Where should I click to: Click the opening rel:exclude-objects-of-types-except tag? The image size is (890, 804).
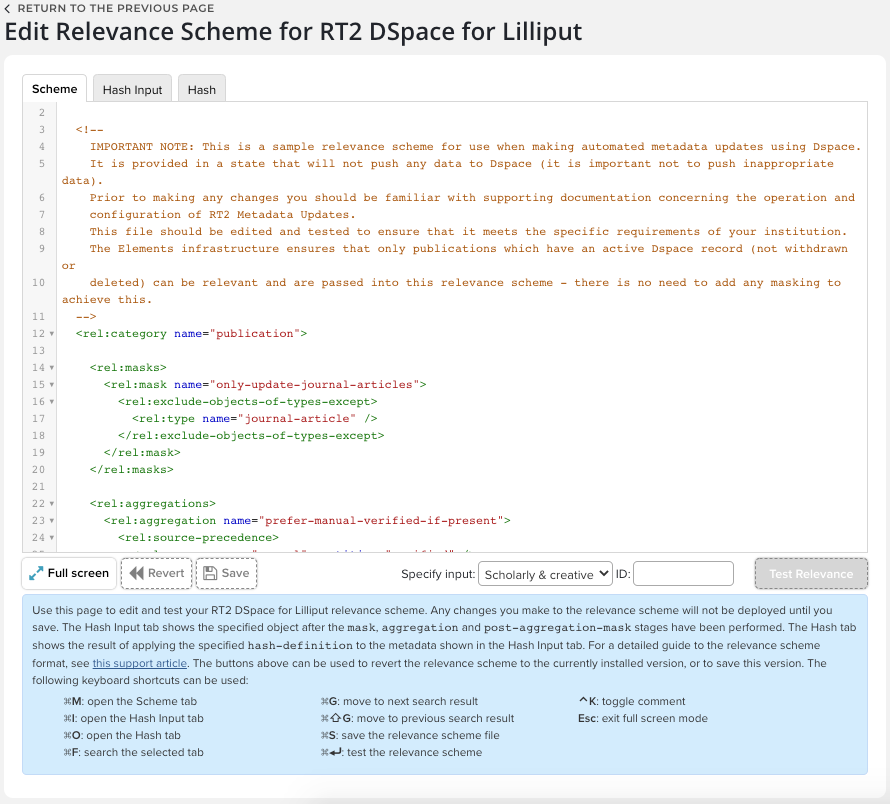(247, 401)
